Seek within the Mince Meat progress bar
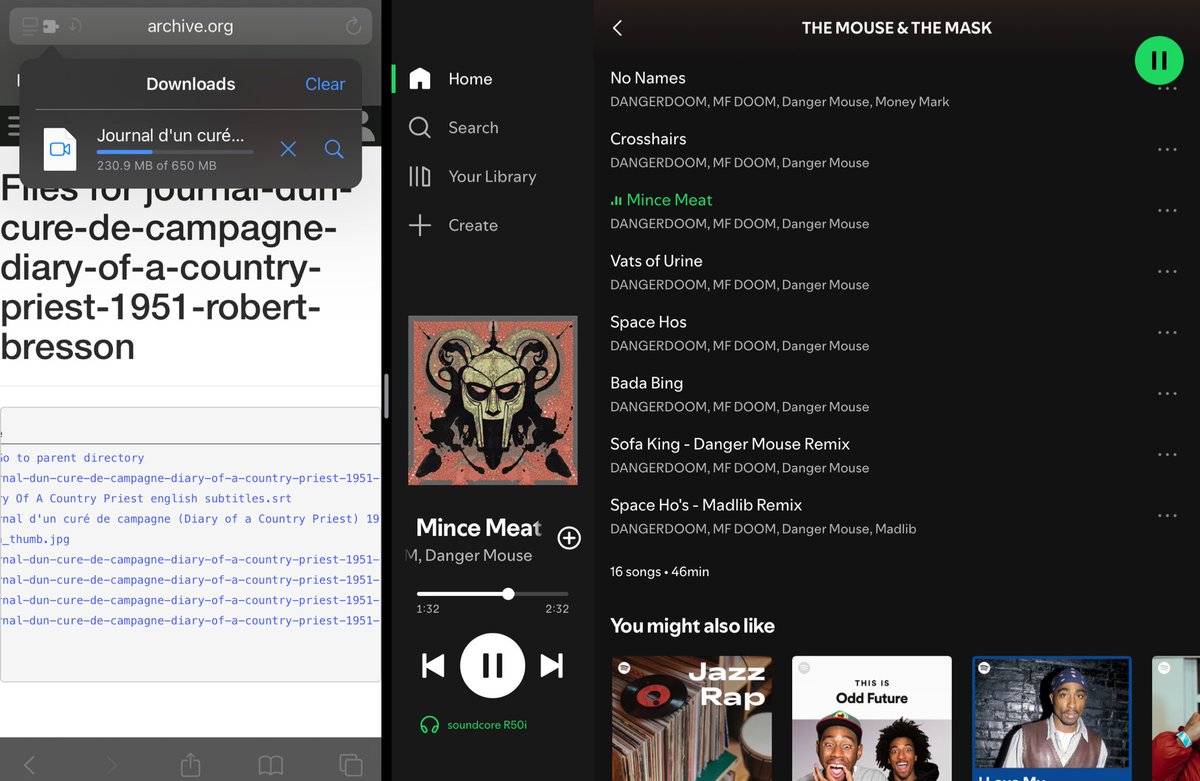Screen dimensions: 1200x781 coord(492,594)
